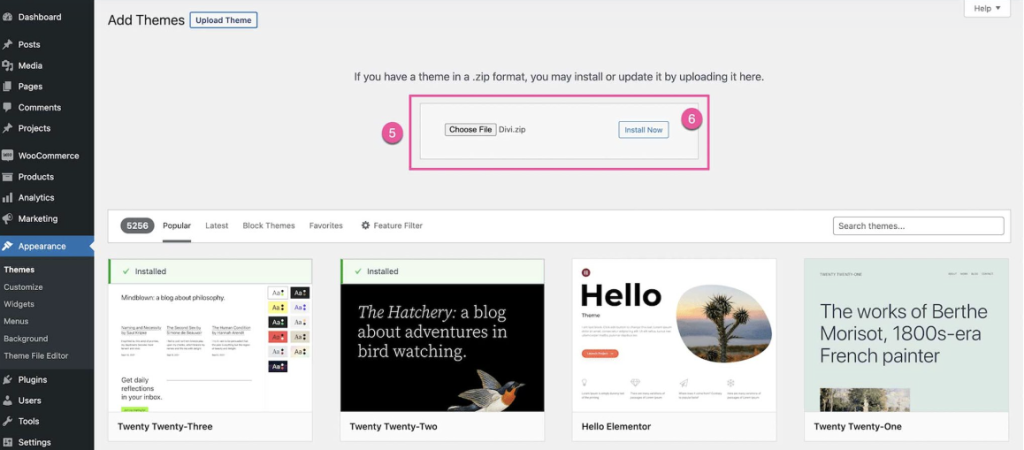Click the Search themes input field

click(918, 226)
